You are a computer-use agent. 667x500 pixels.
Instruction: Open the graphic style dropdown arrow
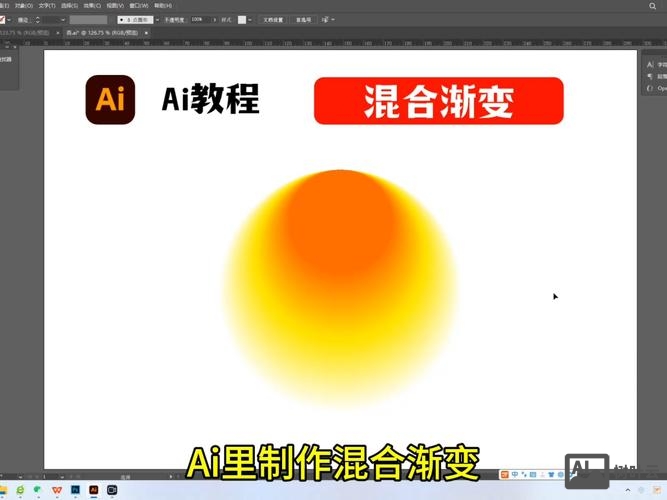(250, 20)
